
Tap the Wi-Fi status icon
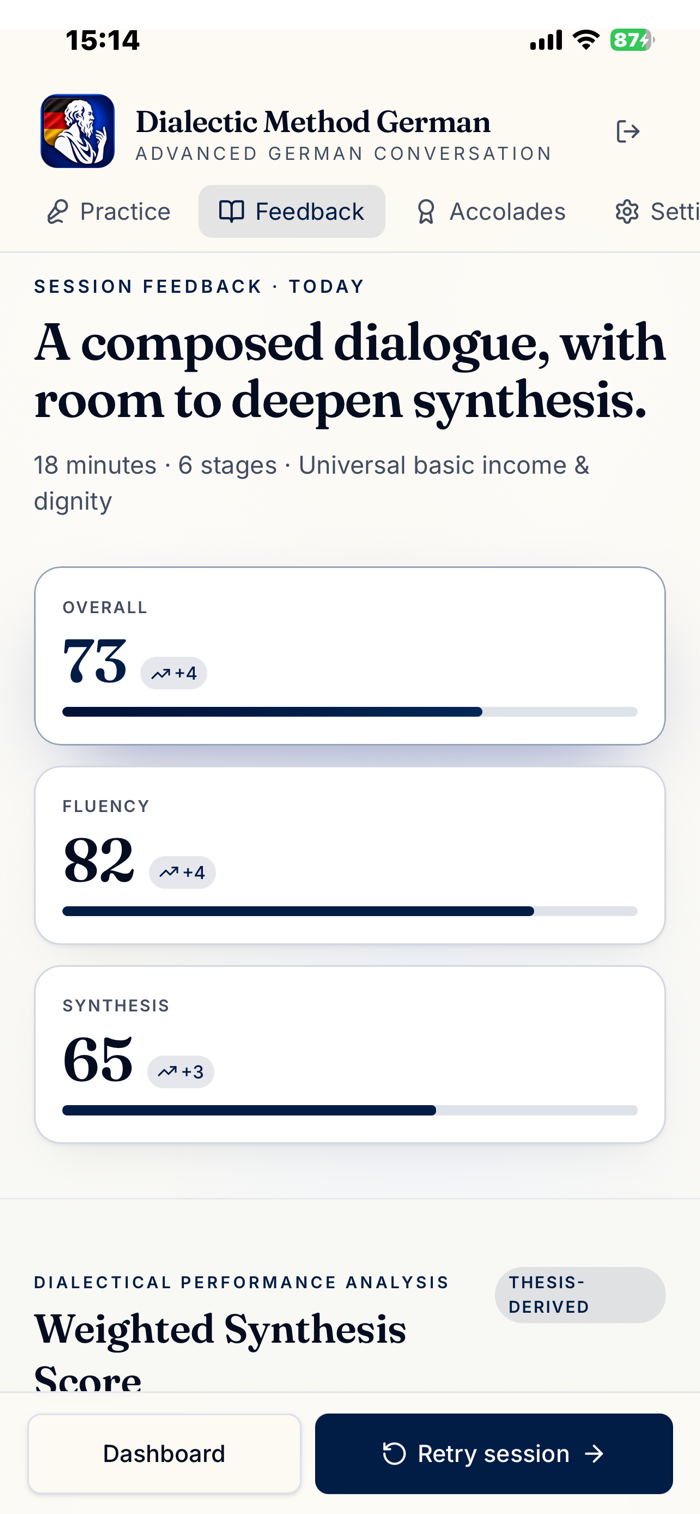click(x=586, y=40)
